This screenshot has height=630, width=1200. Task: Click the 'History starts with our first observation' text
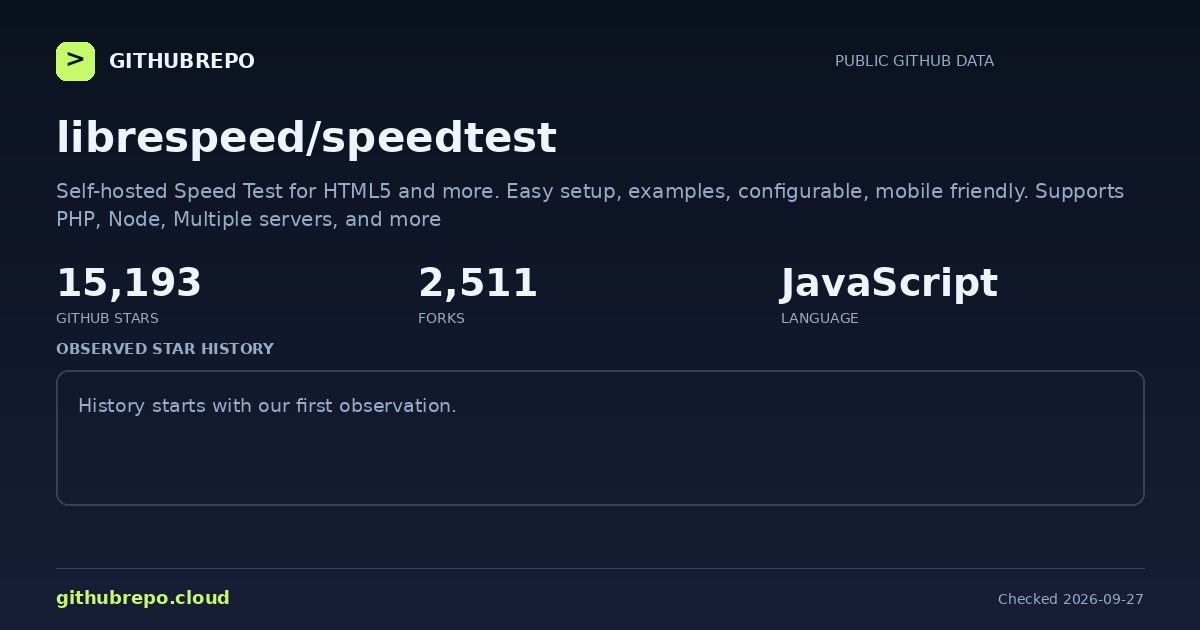[267, 406]
